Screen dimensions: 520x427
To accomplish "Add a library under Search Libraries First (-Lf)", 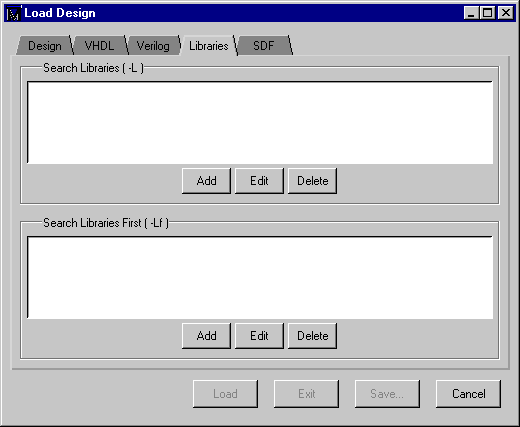I will (x=206, y=336).
